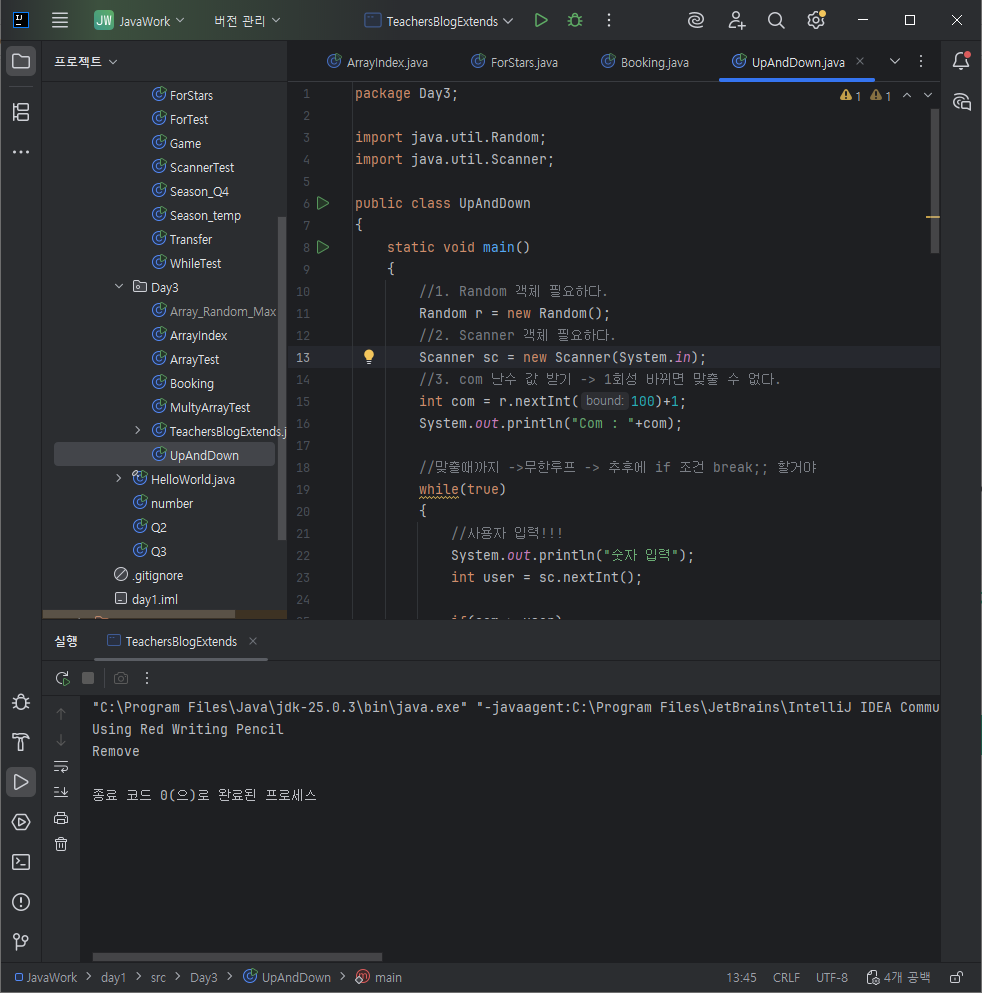Toggle soft-wrap in the run console
Image resolution: width=982 pixels, height=993 pixels.
61,767
